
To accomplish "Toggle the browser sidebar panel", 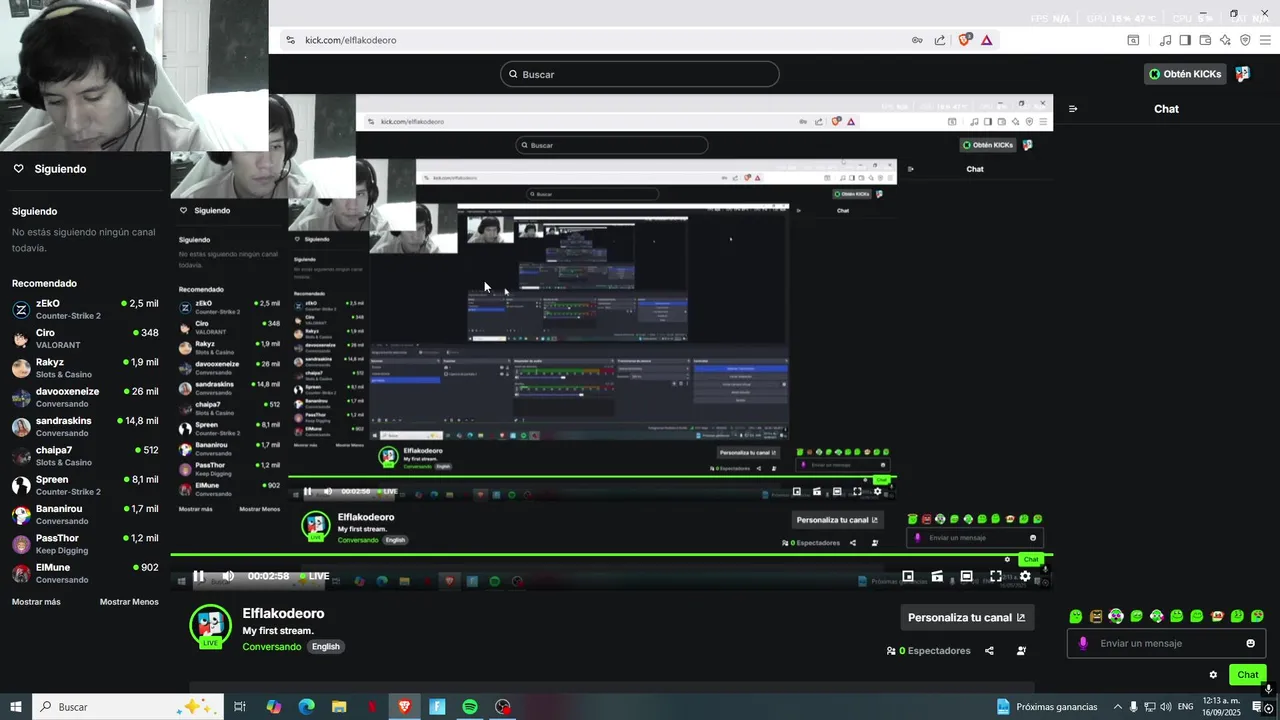I will click(1185, 40).
